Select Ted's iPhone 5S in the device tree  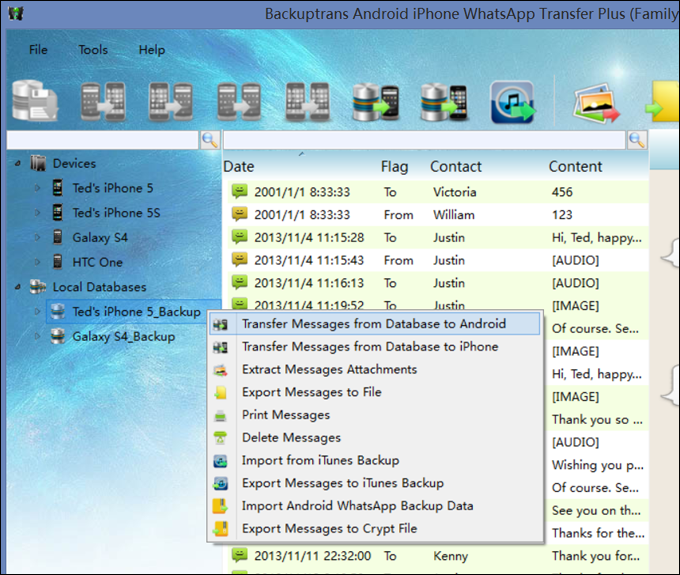coord(116,213)
